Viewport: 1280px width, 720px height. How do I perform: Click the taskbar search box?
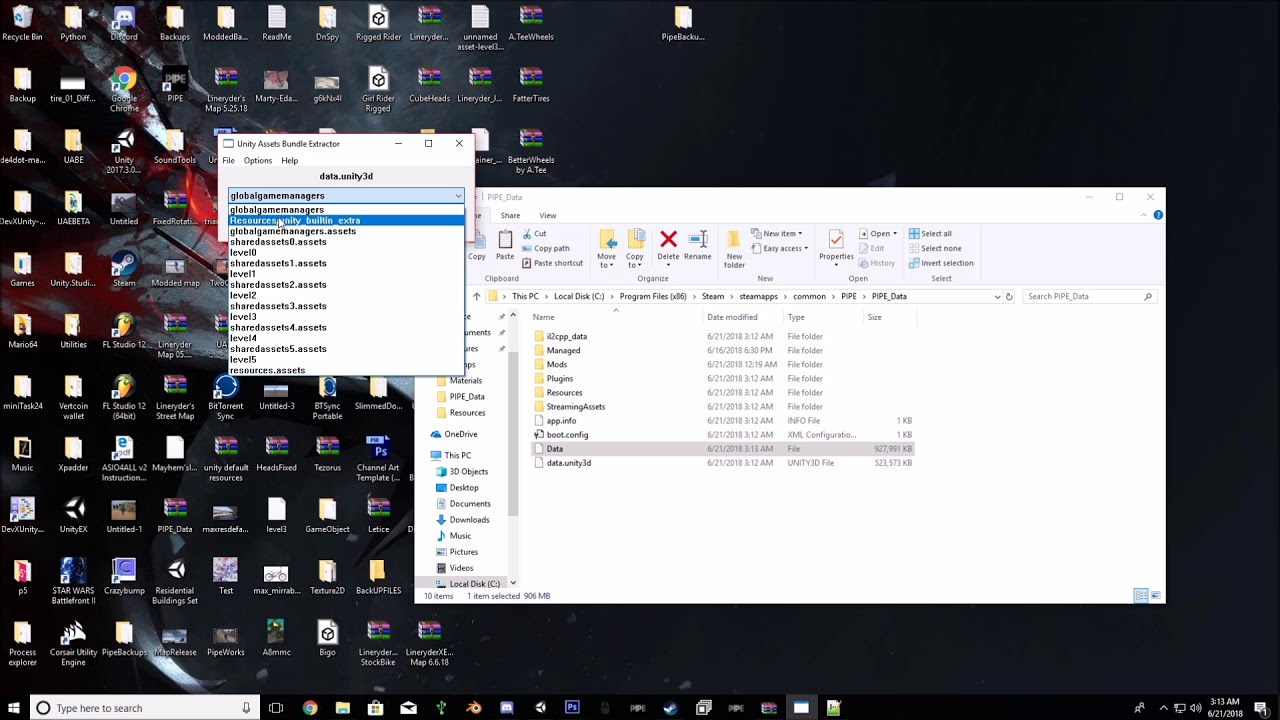coord(143,708)
